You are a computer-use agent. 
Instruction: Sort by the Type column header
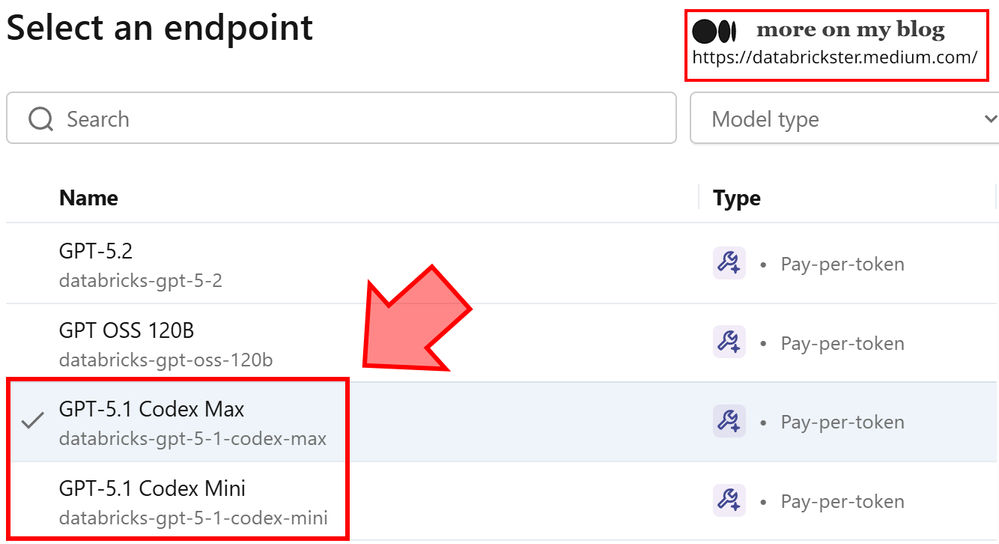[736, 198]
